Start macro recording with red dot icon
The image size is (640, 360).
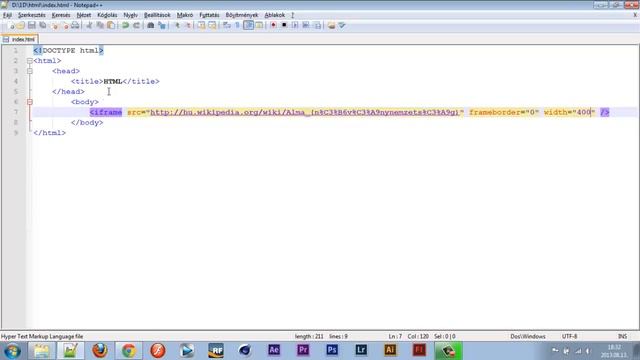coord(273,25)
